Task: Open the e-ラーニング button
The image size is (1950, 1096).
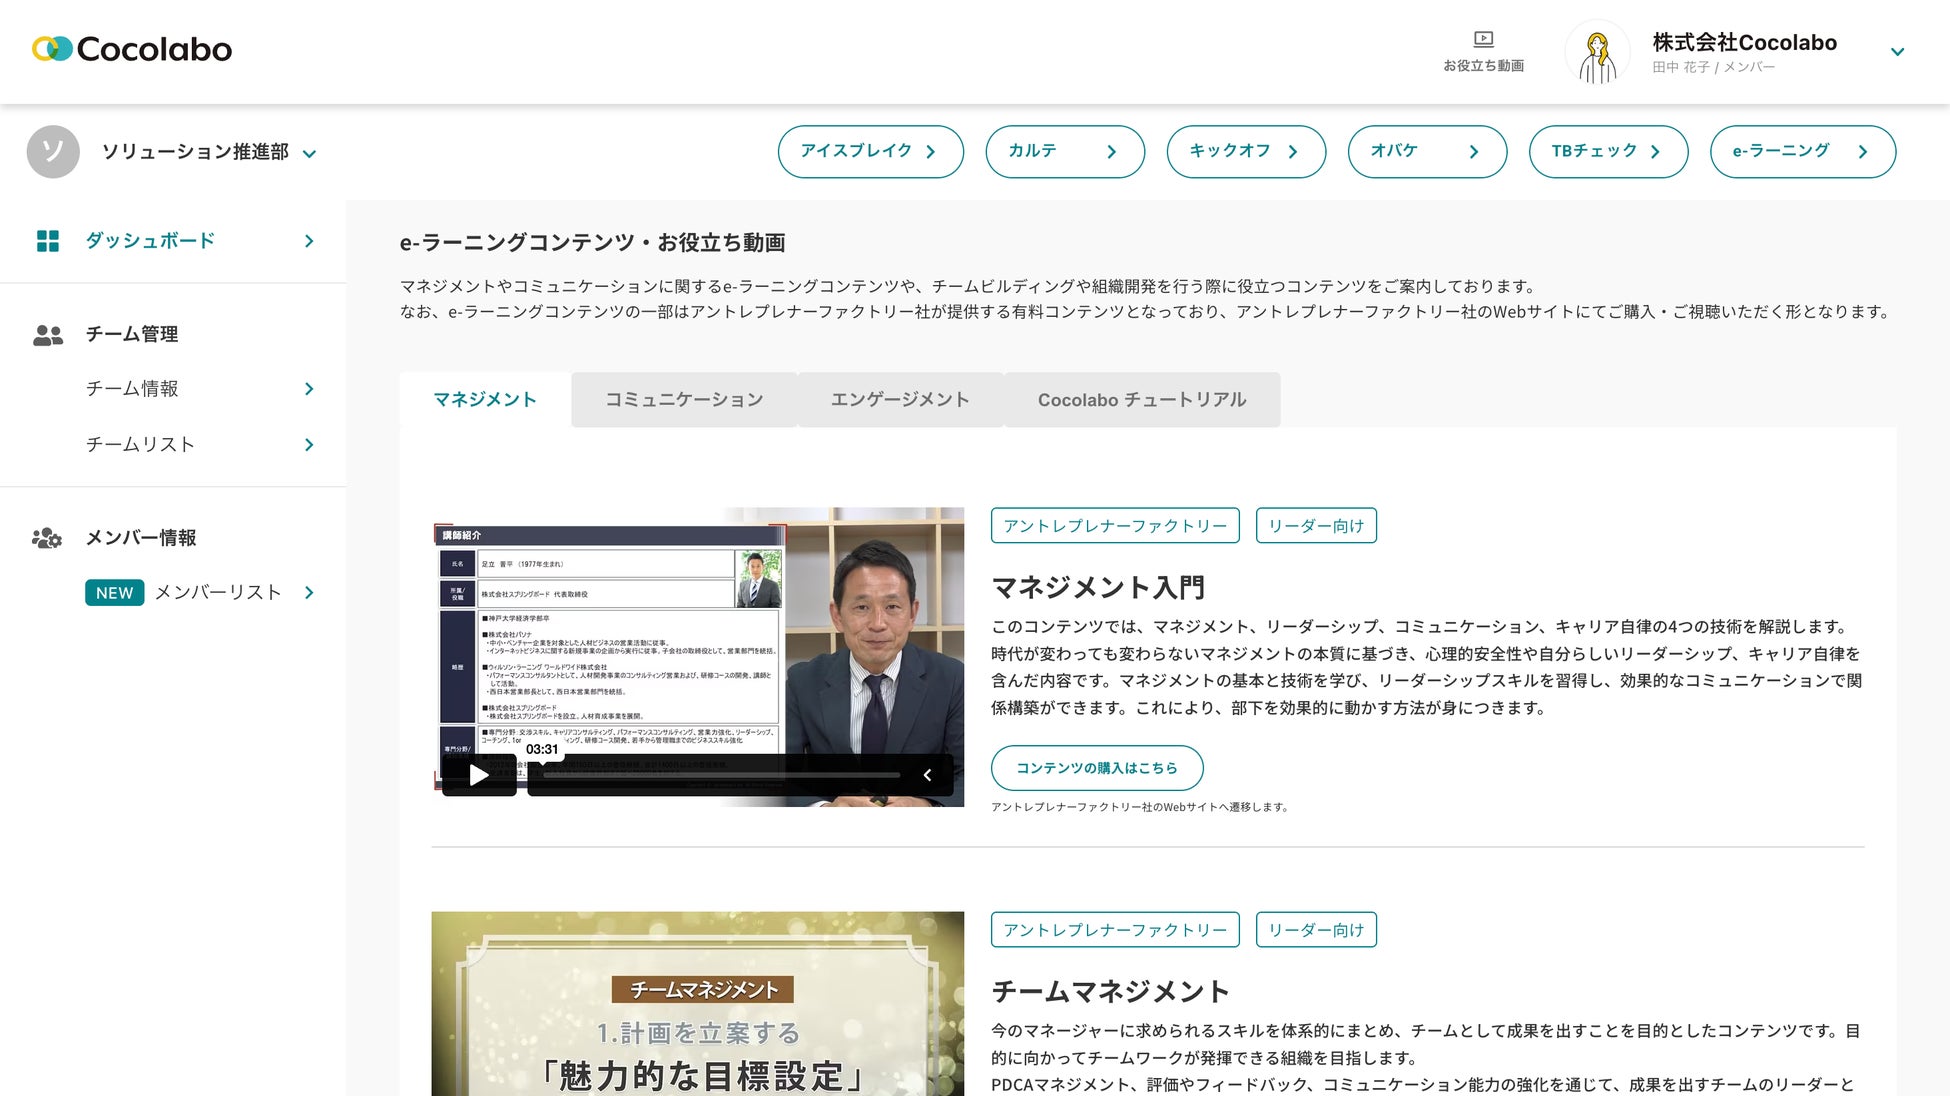Action: point(1802,151)
